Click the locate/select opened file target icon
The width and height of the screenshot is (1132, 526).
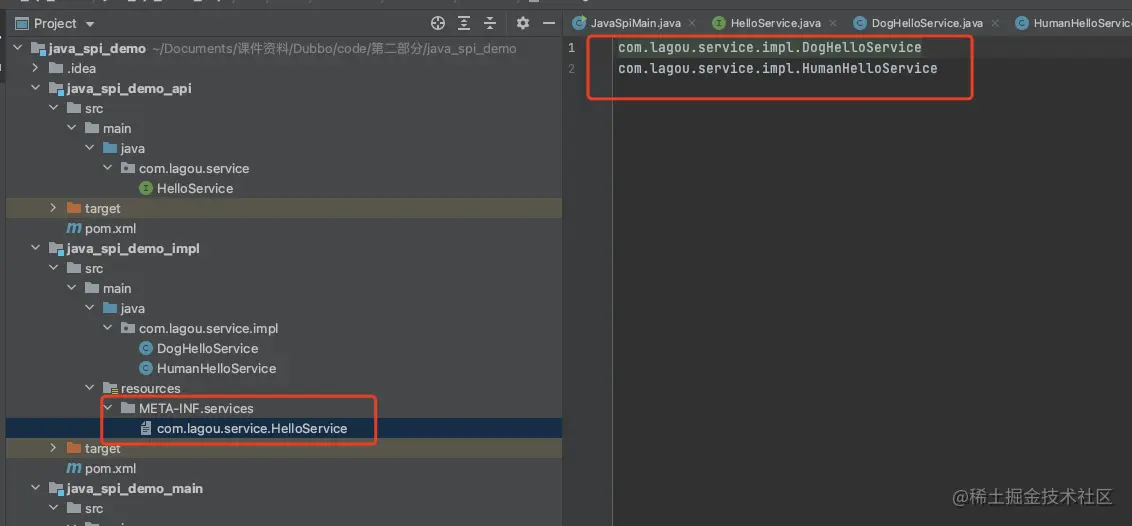click(437, 24)
